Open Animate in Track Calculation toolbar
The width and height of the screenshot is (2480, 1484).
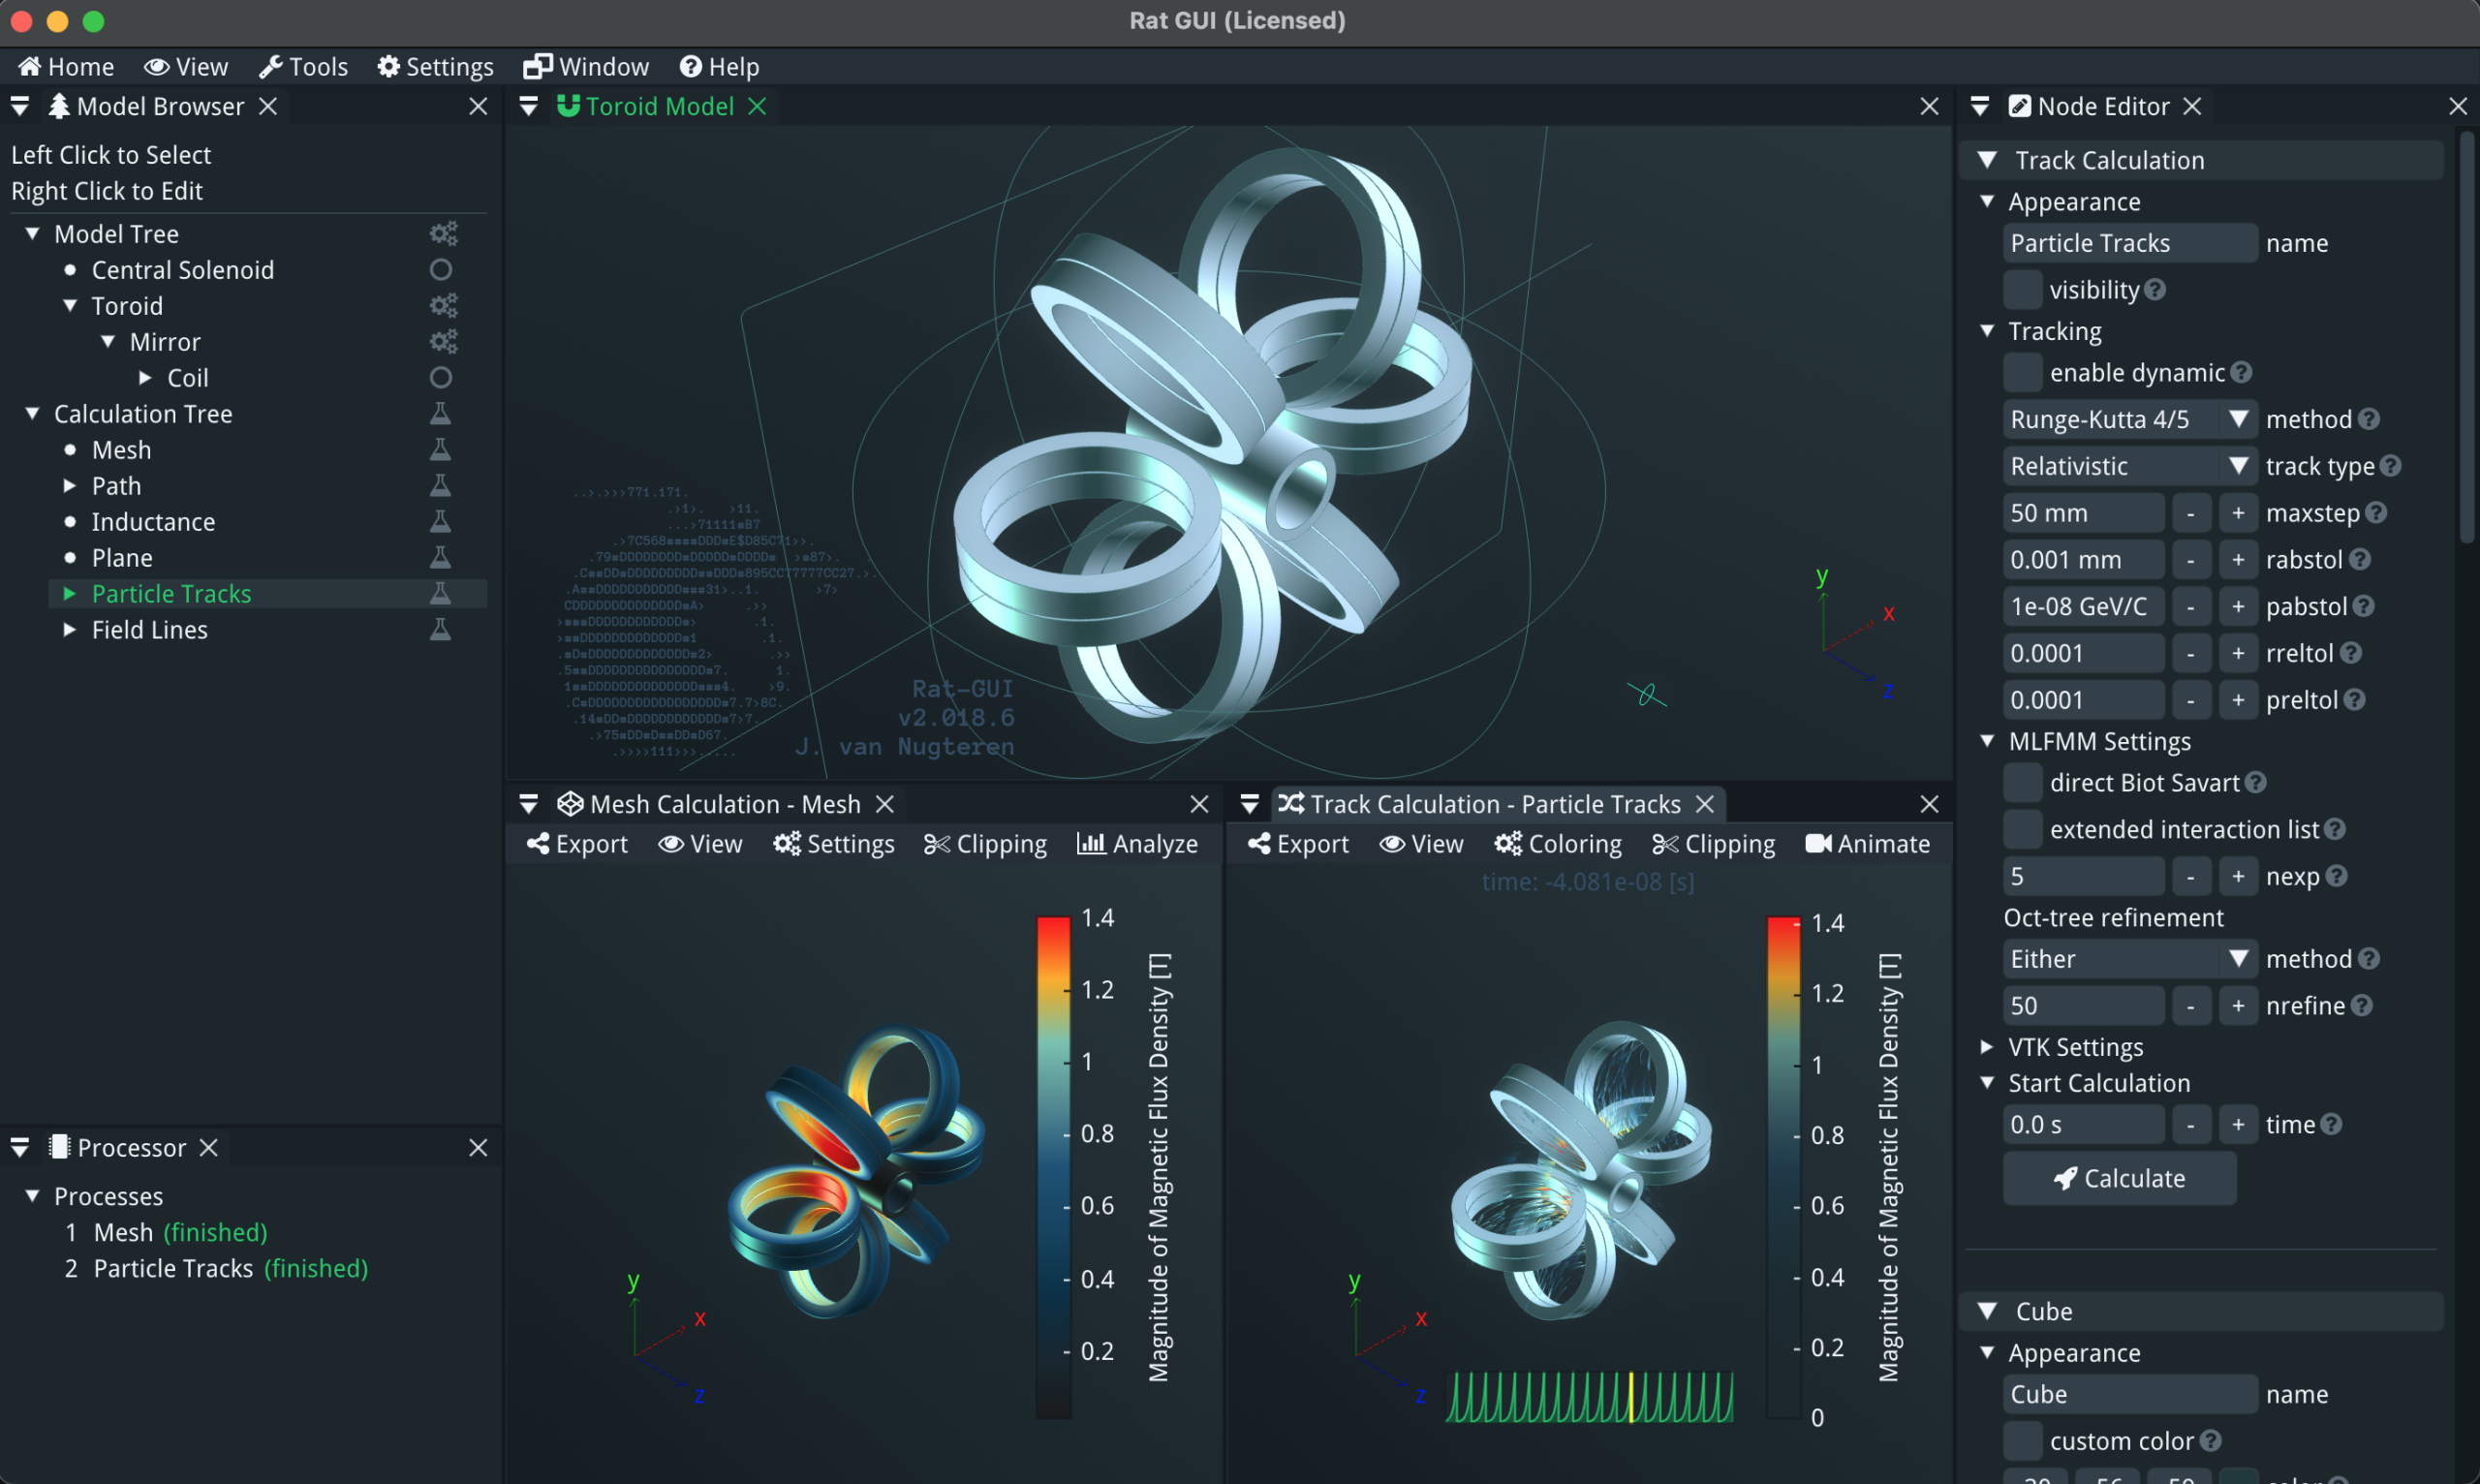pos(1867,844)
